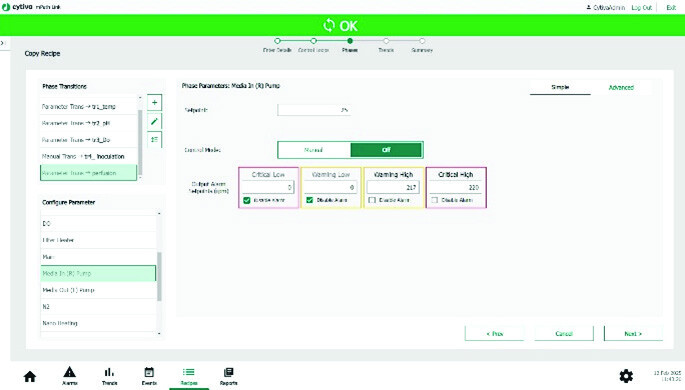Disable the Critical Low alarm checkbox

point(247,200)
